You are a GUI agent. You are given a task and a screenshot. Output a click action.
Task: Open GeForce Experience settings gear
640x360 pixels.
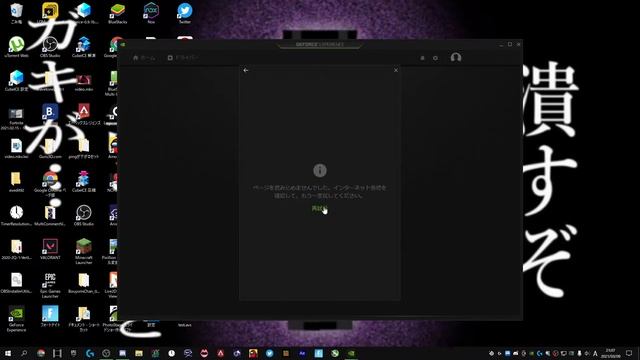click(x=436, y=58)
